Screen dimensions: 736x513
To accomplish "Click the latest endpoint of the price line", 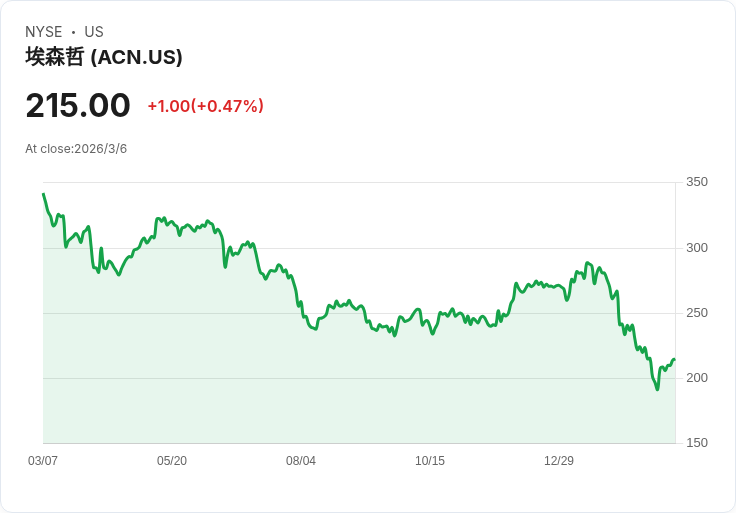I will point(675,359).
